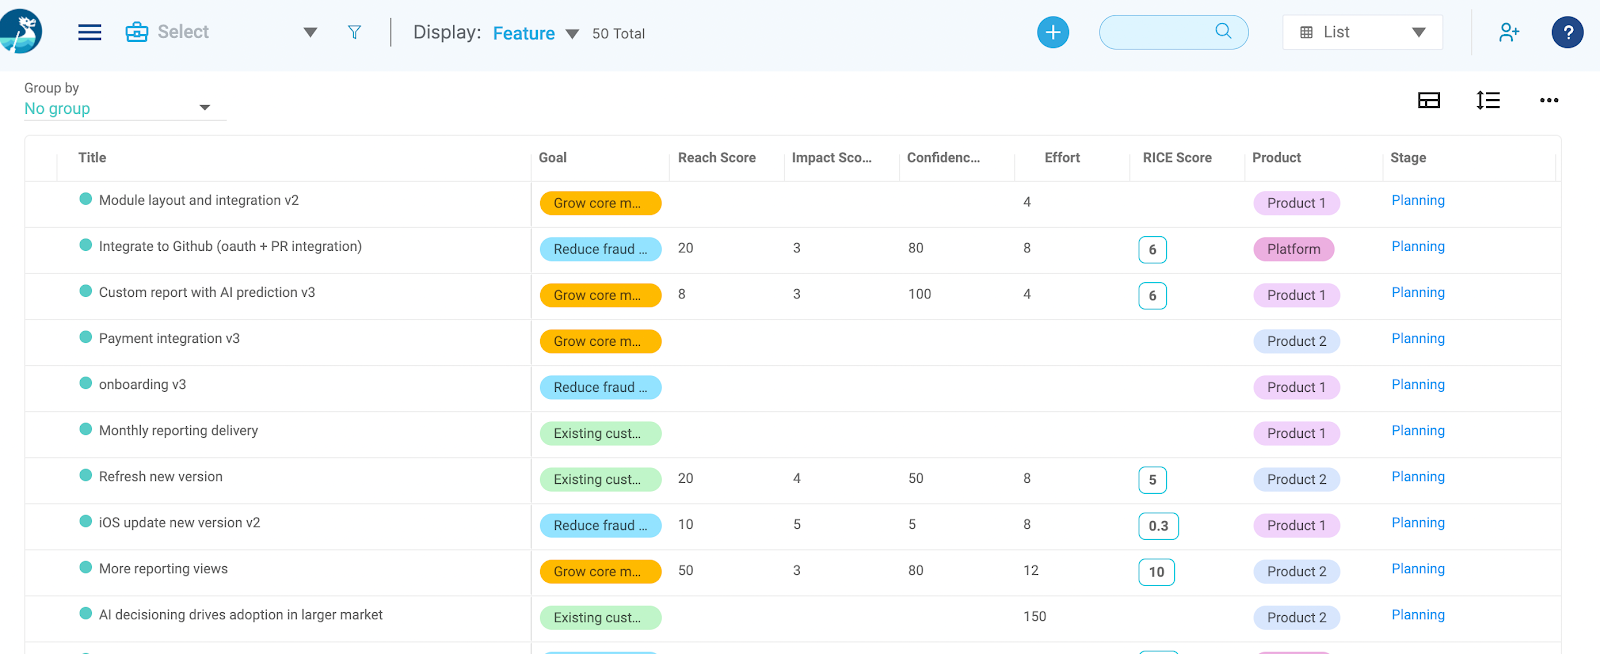Image resolution: width=1600 pixels, height=654 pixels.
Task: Expand the Select workspace dropdown arrow
Action: 310,32
